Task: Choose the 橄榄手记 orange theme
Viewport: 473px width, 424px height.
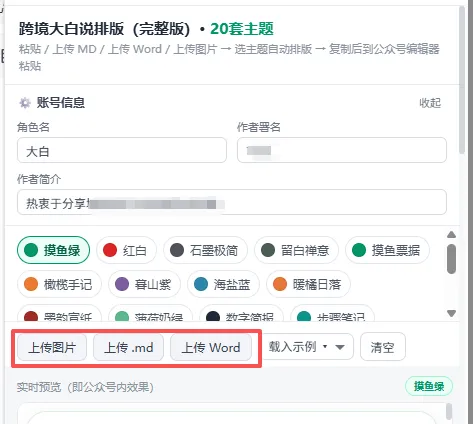Action: pyautogui.click(x=59, y=284)
